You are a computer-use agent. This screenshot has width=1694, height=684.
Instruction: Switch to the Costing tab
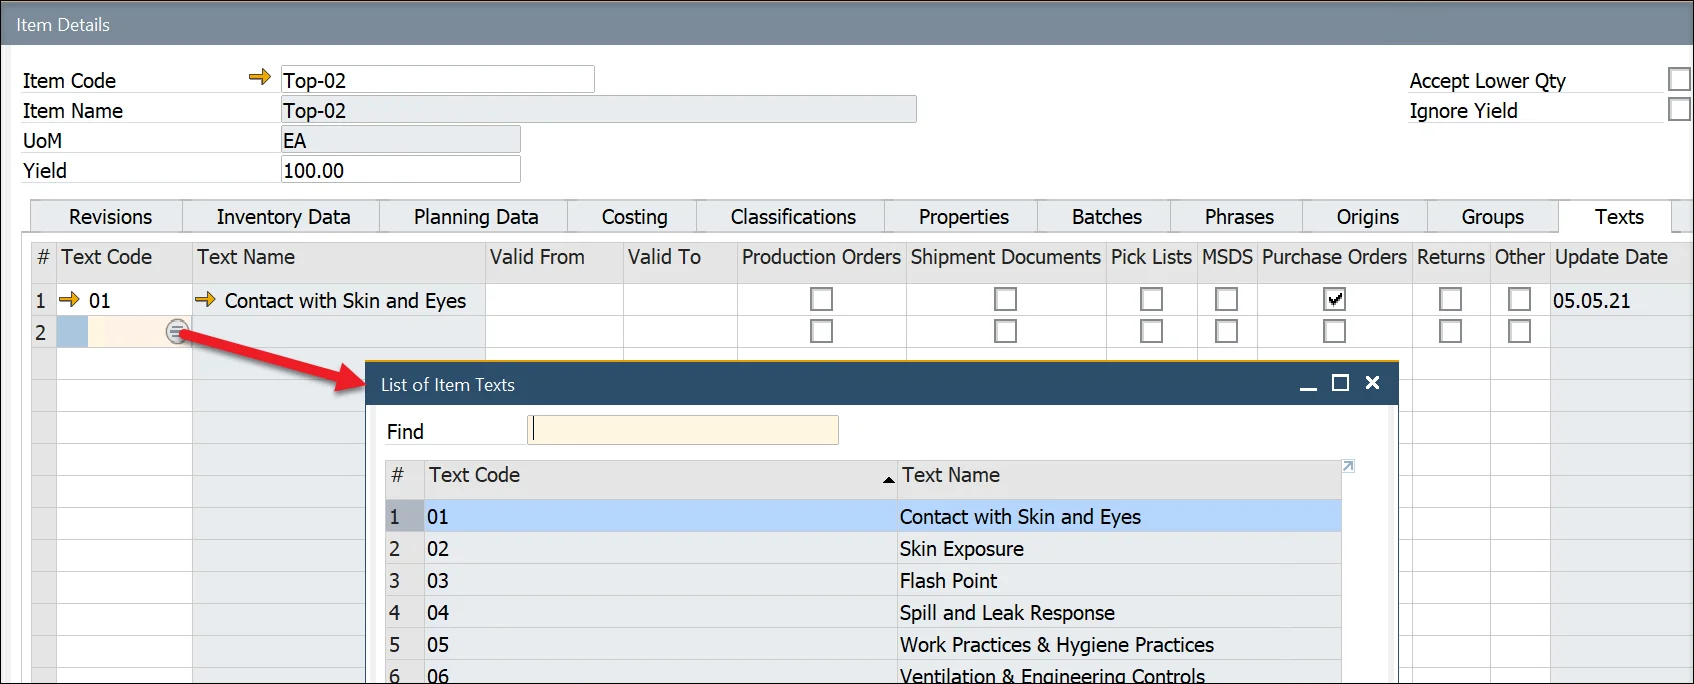(x=633, y=217)
